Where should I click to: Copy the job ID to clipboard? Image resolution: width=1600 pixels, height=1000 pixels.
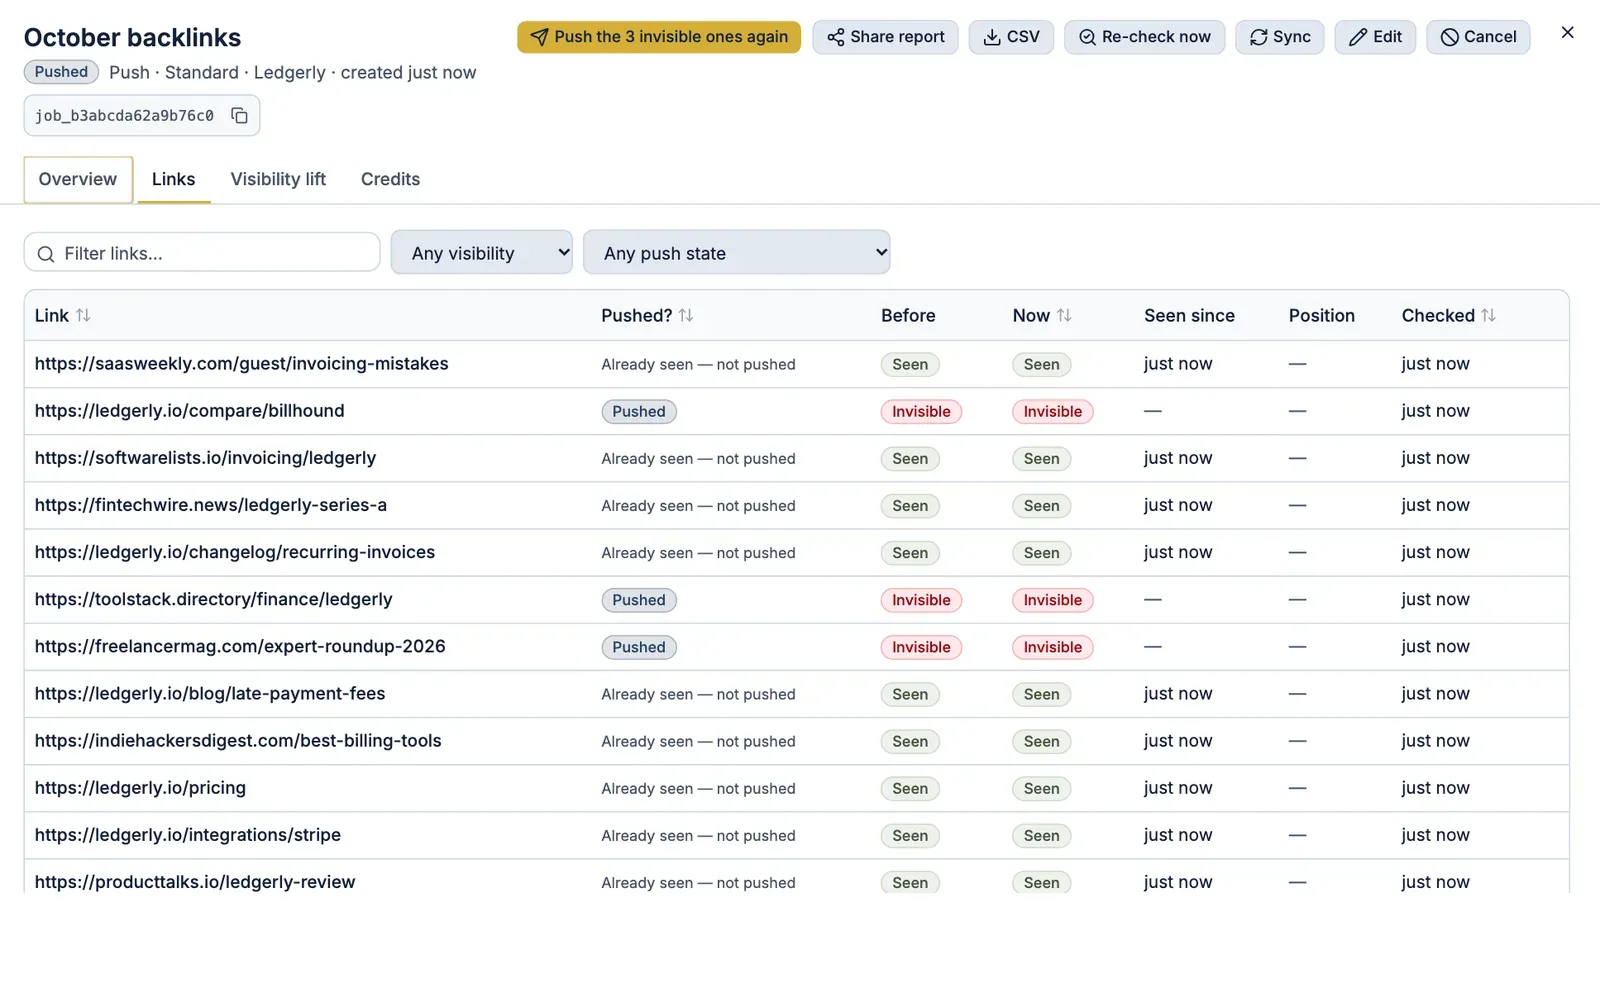click(x=239, y=116)
